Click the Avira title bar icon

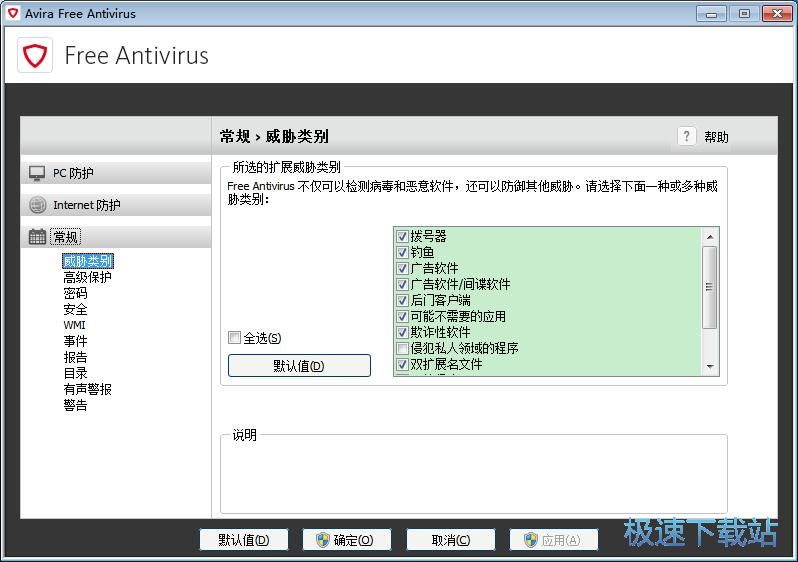click(x=13, y=13)
